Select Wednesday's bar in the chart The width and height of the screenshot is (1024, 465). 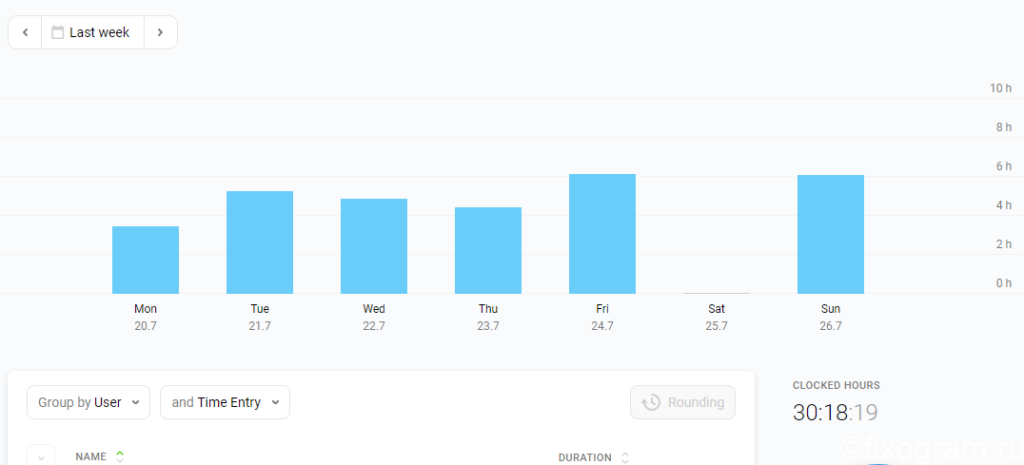(374, 246)
